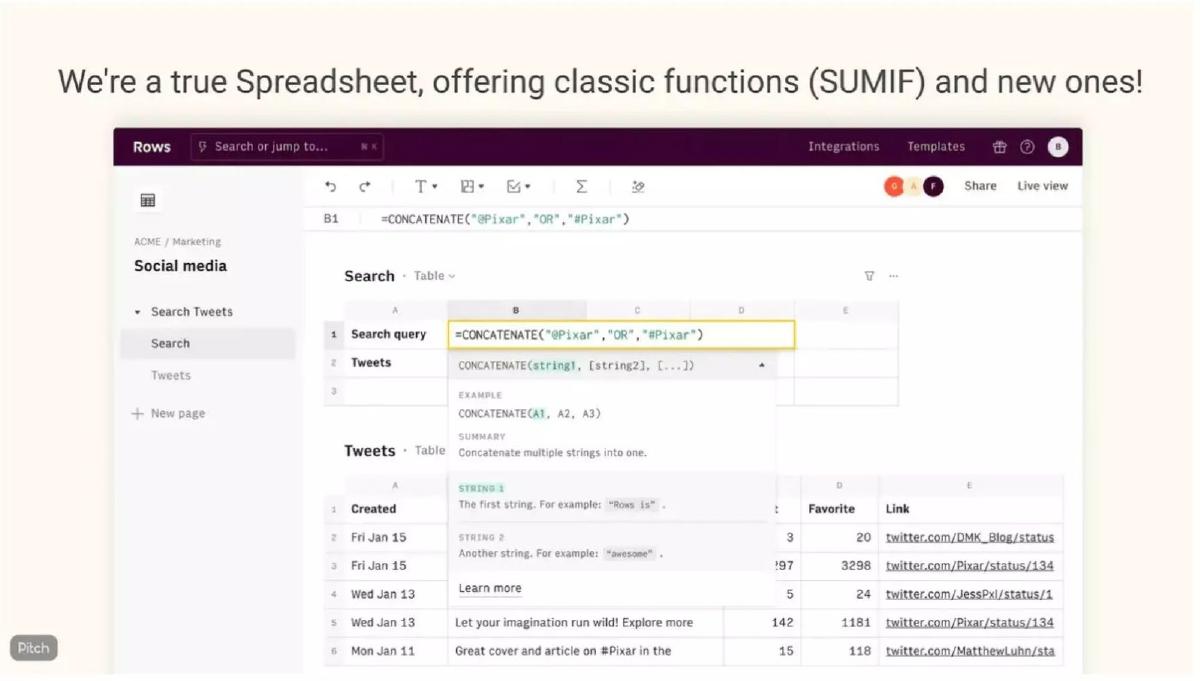Viewport: 1200px width, 681px height.
Task: Click the Sigma functions icon
Action: point(581,186)
